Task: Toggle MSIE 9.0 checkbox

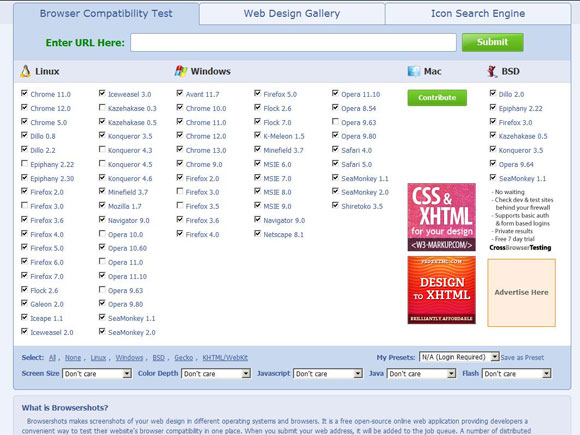Action: pyautogui.click(x=257, y=205)
